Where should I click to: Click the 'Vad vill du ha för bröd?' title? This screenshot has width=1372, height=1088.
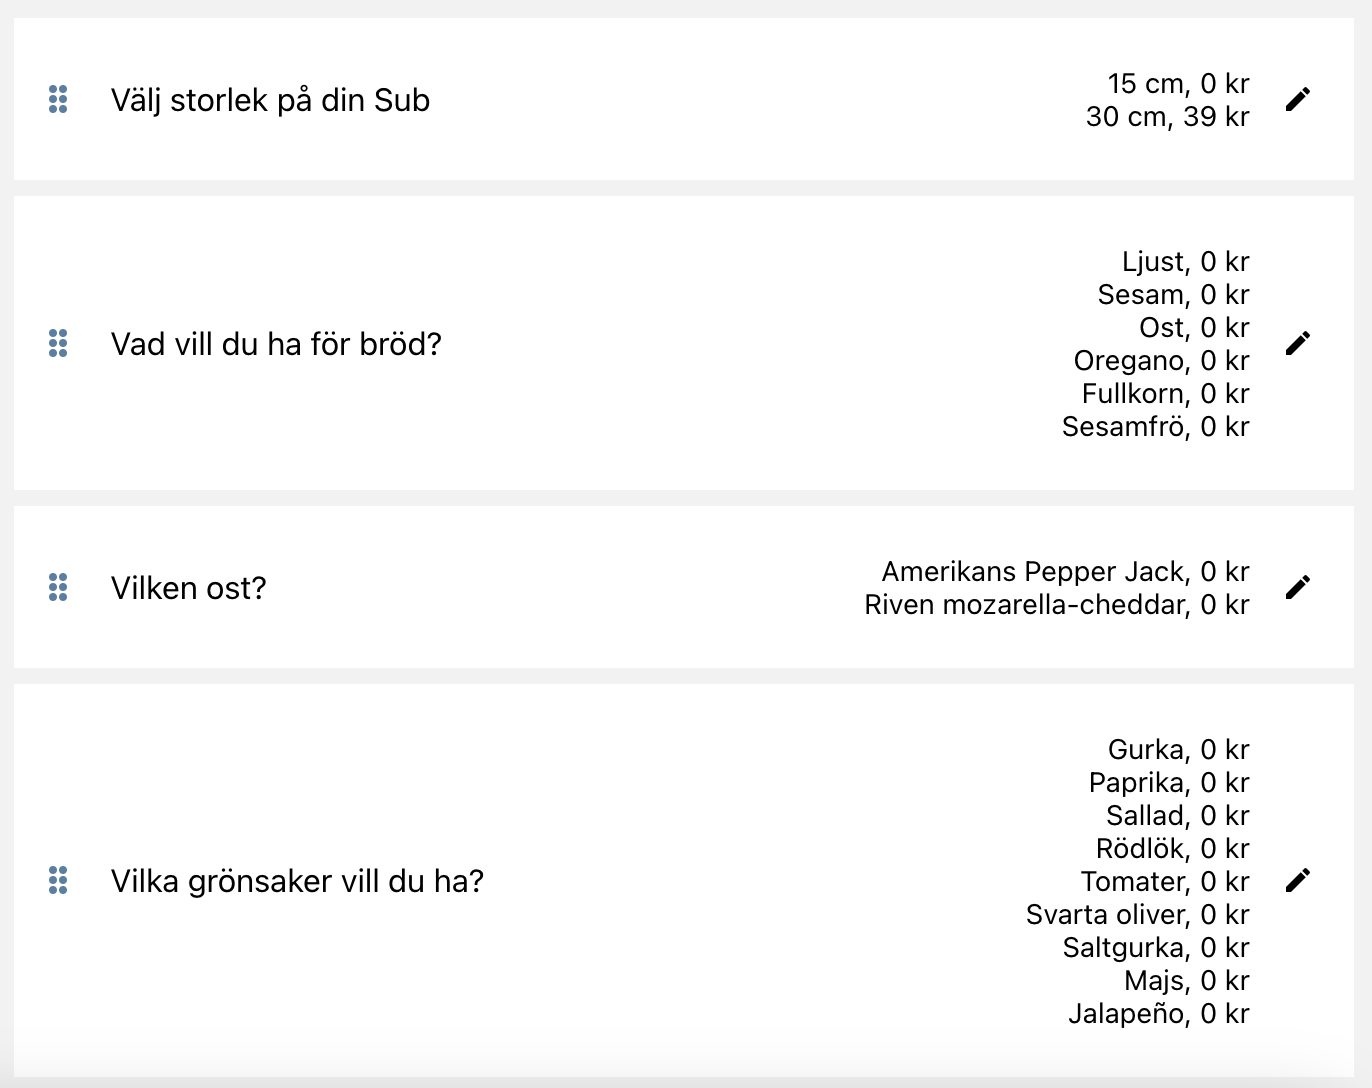[276, 344]
